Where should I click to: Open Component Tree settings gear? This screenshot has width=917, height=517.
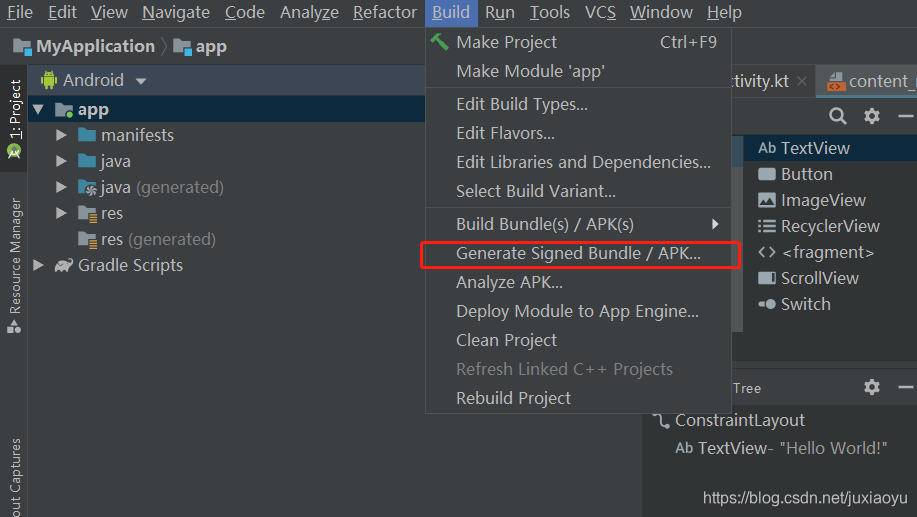click(x=871, y=387)
